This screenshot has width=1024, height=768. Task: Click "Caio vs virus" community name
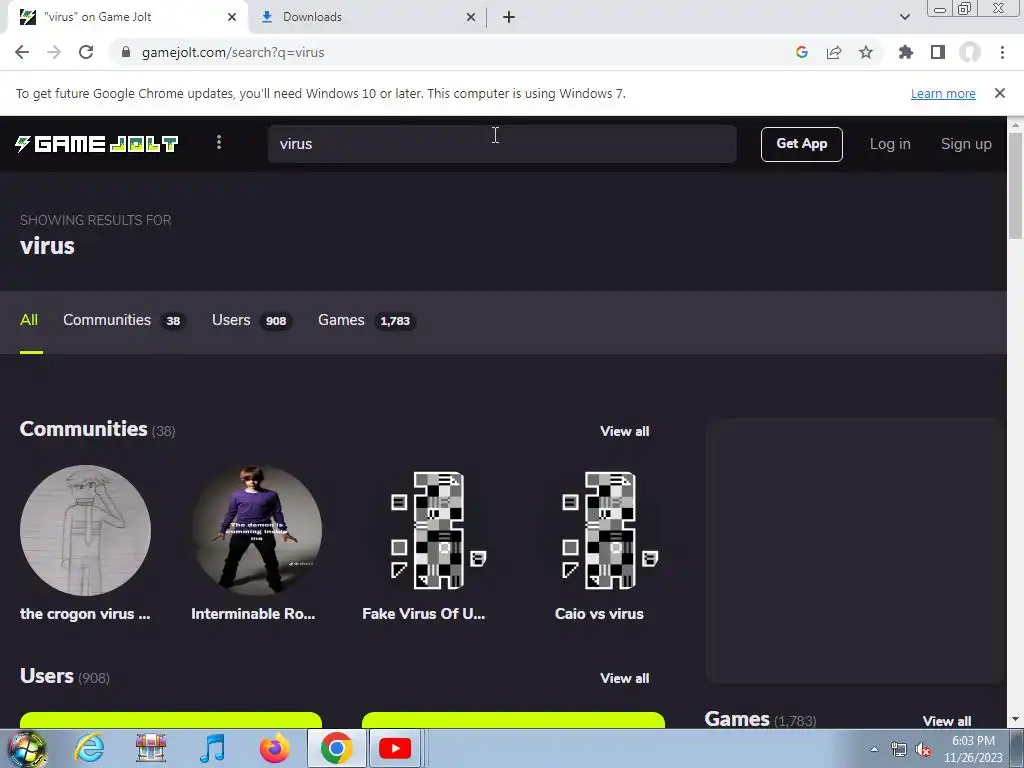click(x=600, y=614)
